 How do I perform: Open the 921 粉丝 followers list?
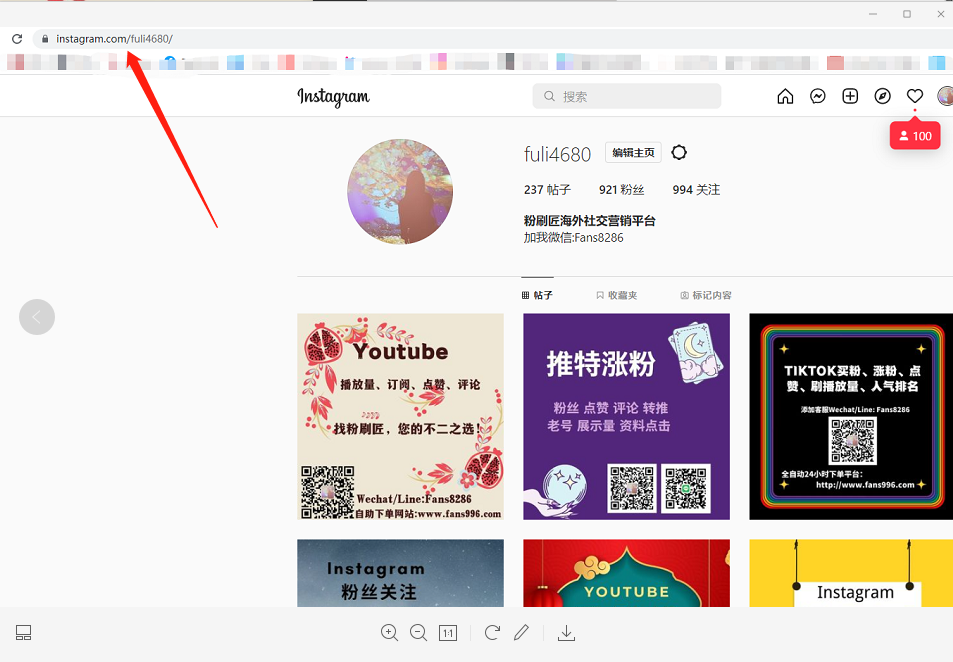[621, 190]
